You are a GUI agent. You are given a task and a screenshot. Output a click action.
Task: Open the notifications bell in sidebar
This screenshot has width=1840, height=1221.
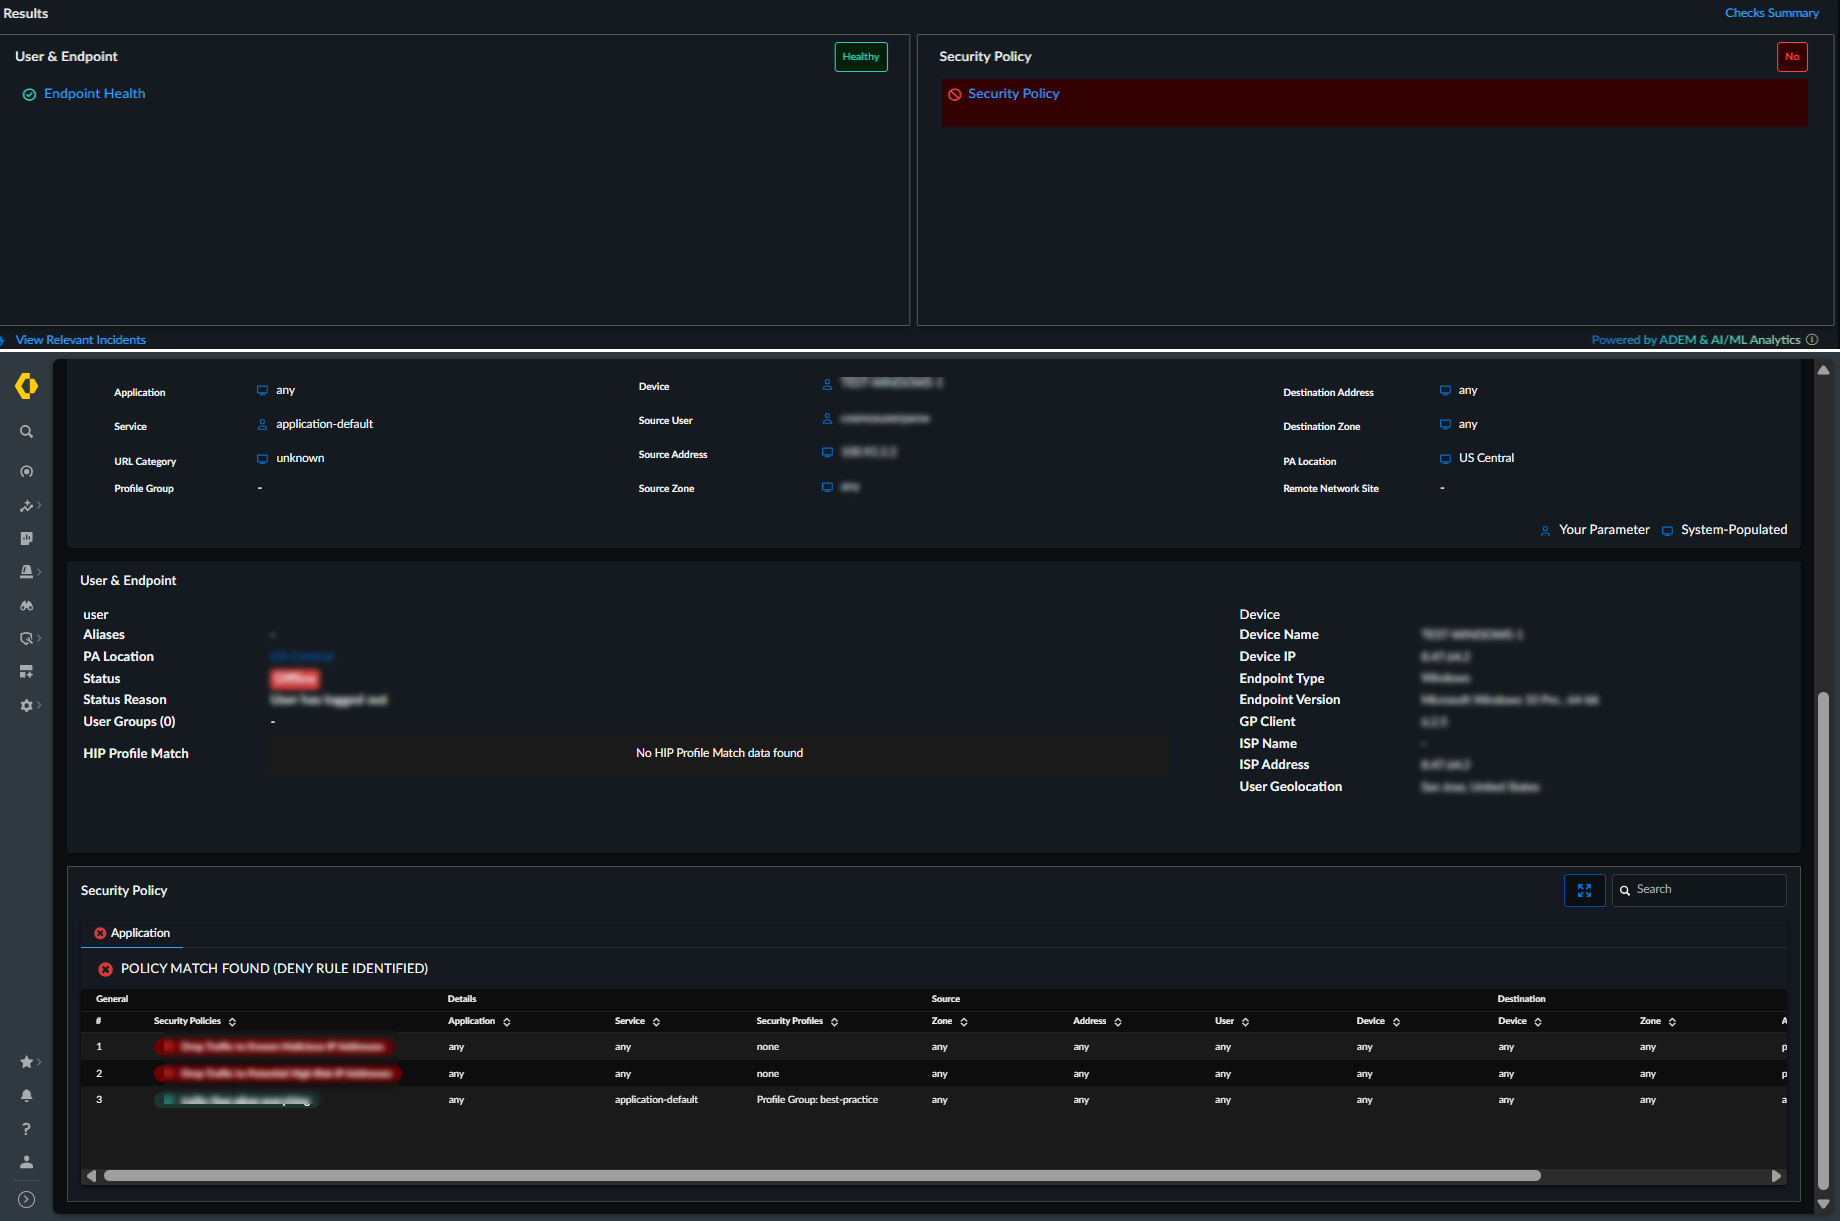(27, 1096)
